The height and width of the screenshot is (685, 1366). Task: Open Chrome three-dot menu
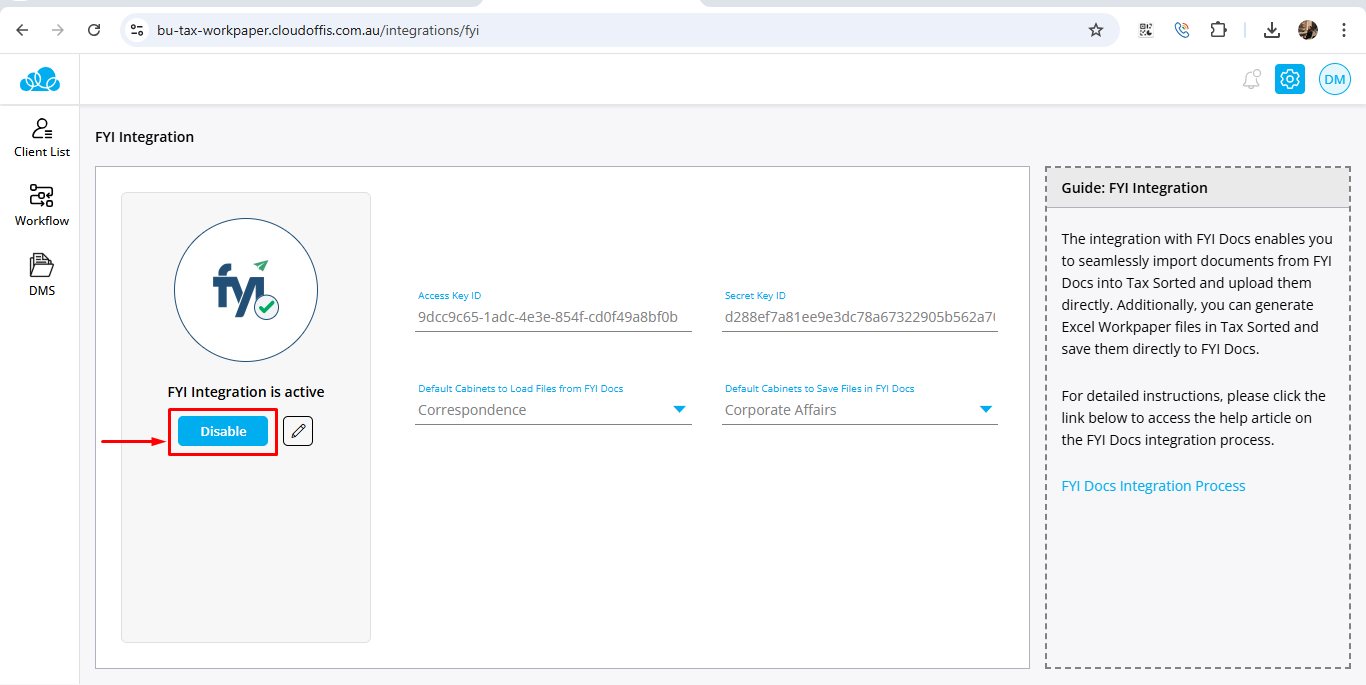click(1344, 30)
